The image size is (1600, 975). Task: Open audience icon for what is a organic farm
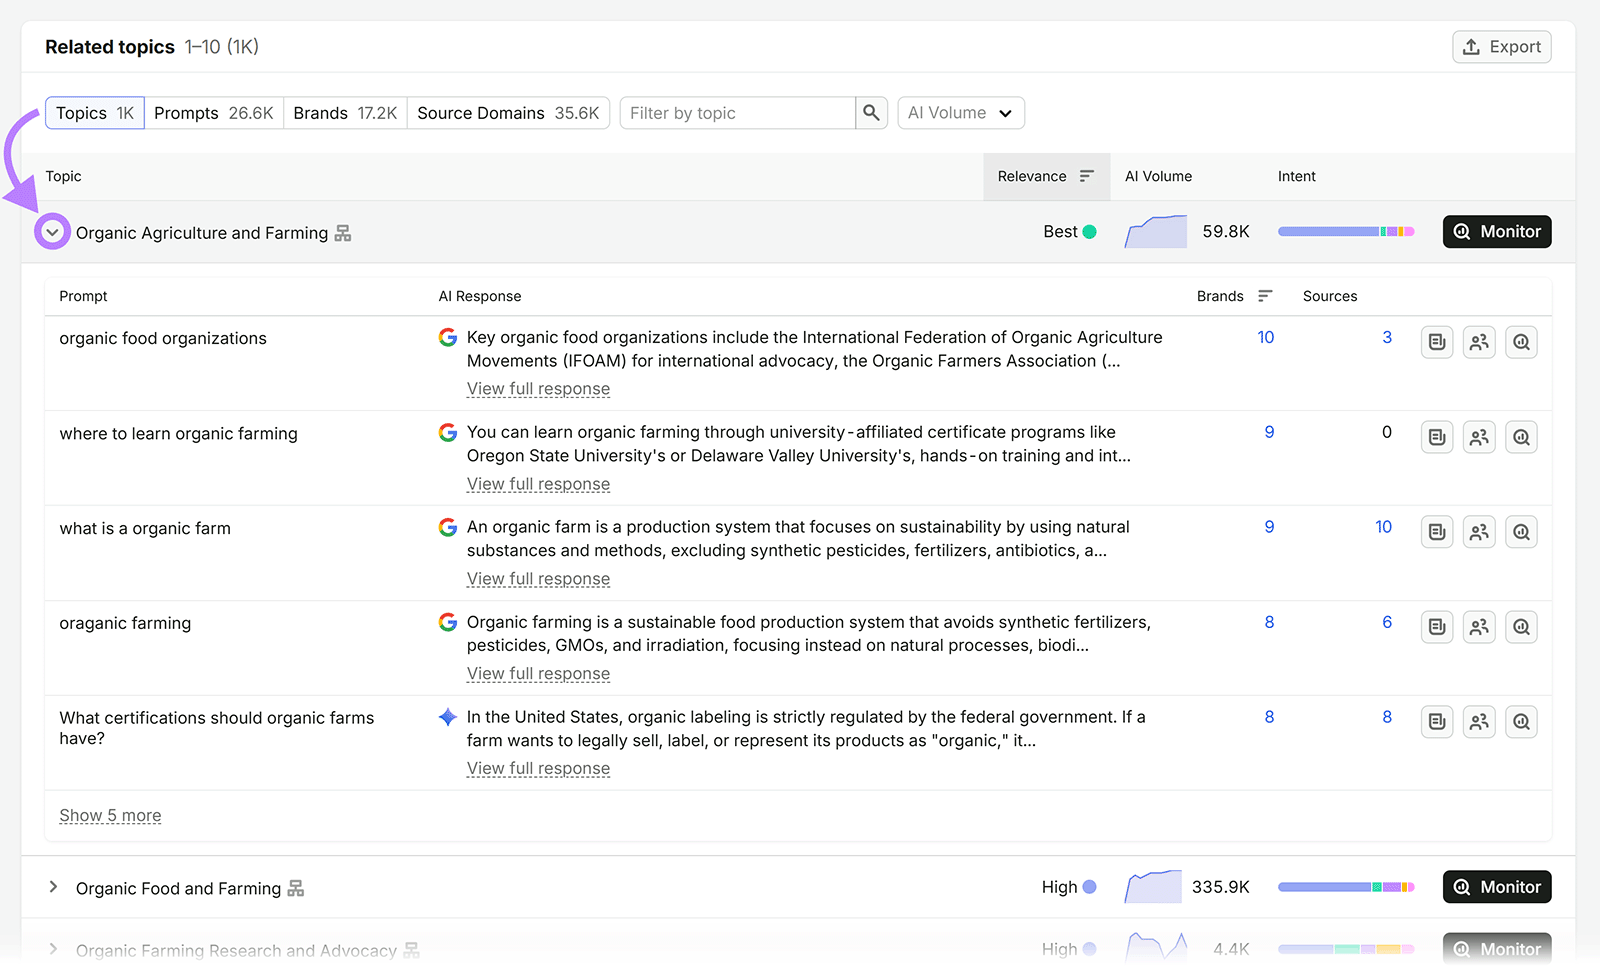click(1479, 532)
